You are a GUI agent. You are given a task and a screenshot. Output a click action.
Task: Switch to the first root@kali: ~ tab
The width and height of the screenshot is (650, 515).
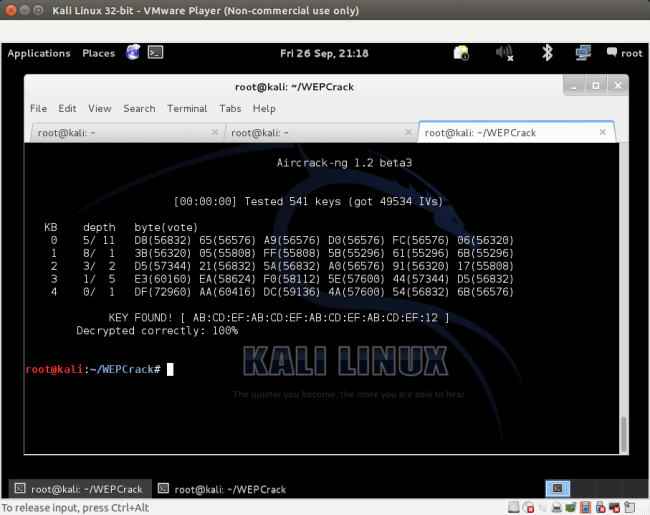pyautogui.click(x=120, y=132)
